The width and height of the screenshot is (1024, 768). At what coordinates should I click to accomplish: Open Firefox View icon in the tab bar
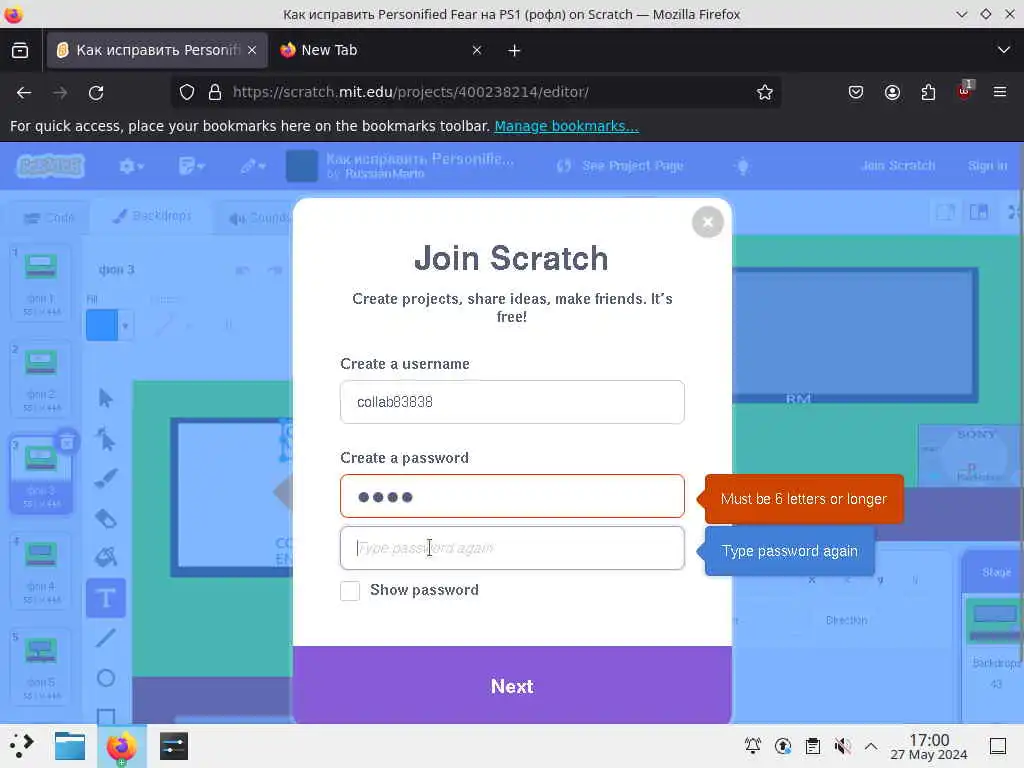click(x=20, y=50)
